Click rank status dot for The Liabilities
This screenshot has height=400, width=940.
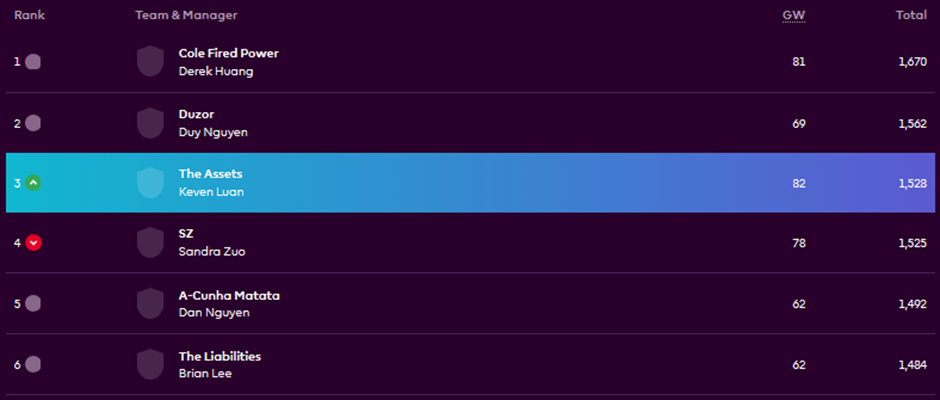coord(33,364)
